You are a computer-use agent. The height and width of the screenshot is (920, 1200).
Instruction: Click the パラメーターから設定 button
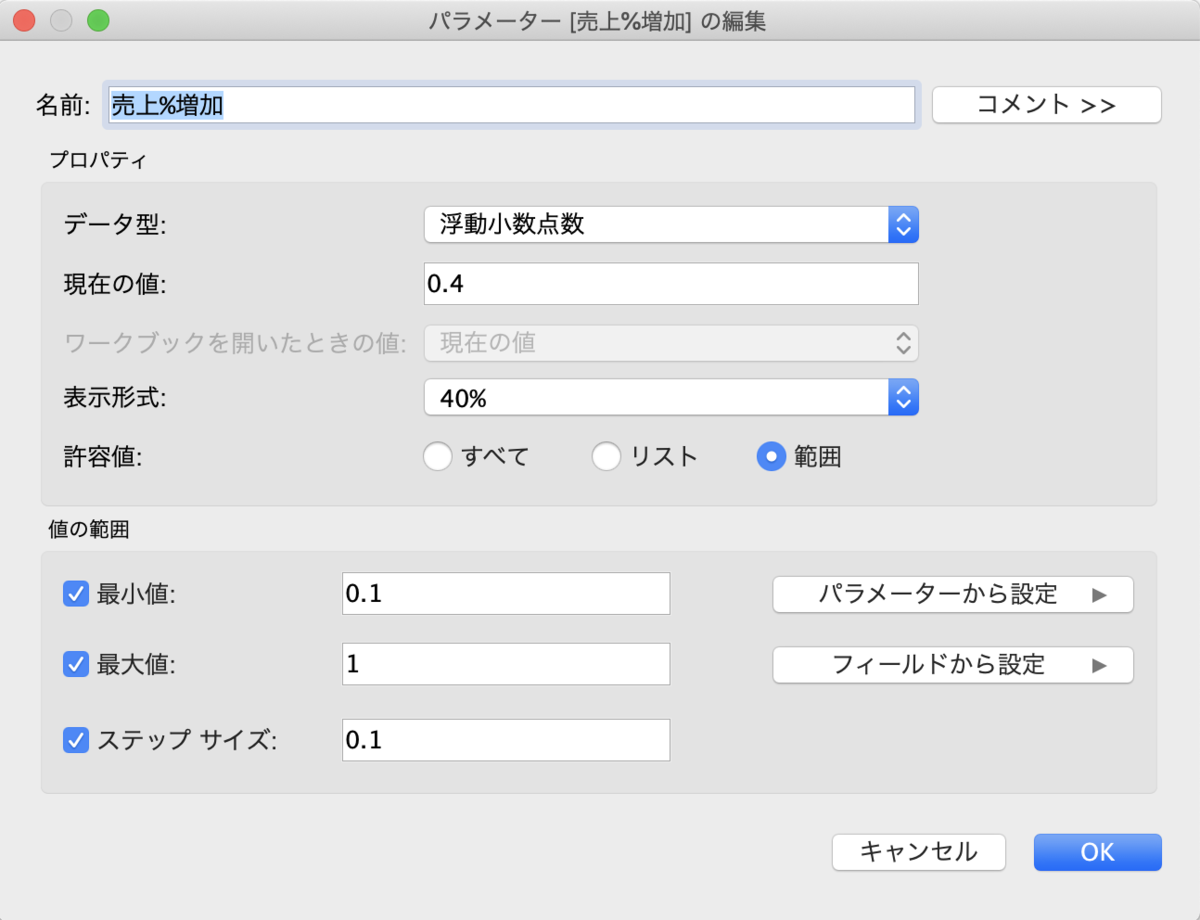tap(952, 593)
